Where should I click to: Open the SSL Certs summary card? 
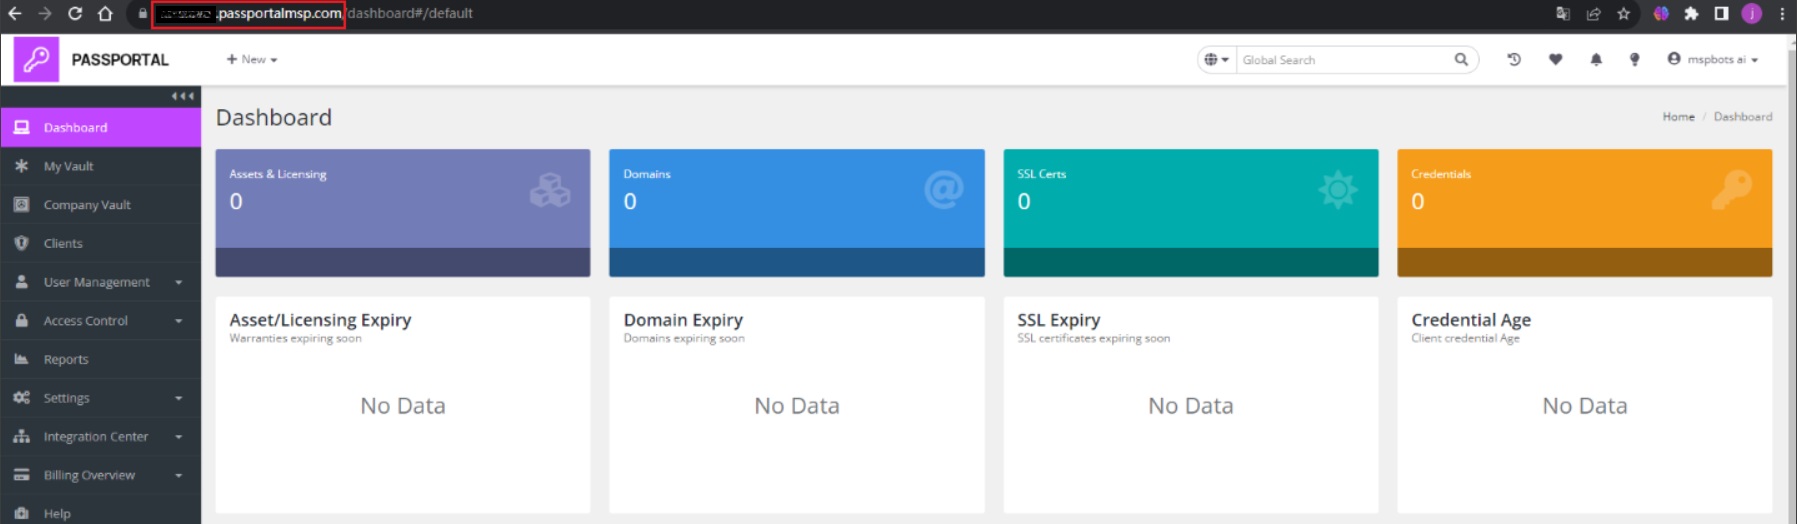[1191, 213]
